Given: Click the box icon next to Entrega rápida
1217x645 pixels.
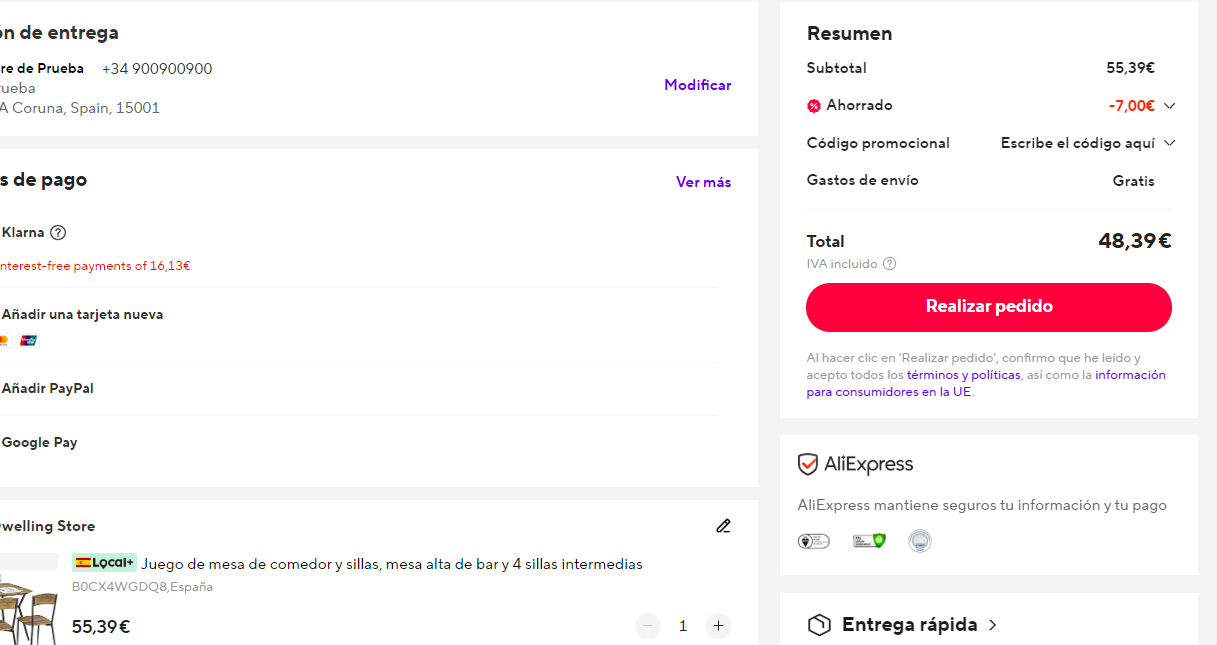Looking at the screenshot, I should click(x=819, y=625).
